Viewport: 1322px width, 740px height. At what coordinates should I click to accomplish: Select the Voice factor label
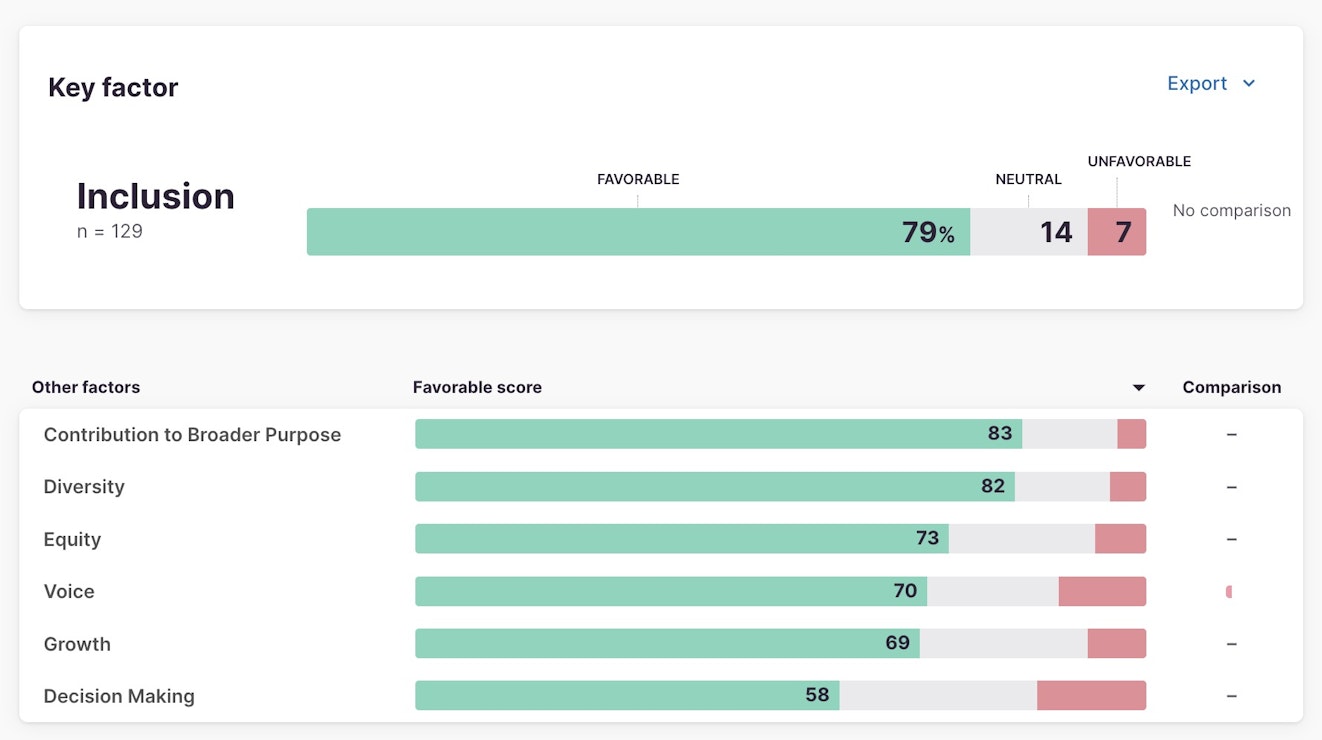click(x=69, y=592)
